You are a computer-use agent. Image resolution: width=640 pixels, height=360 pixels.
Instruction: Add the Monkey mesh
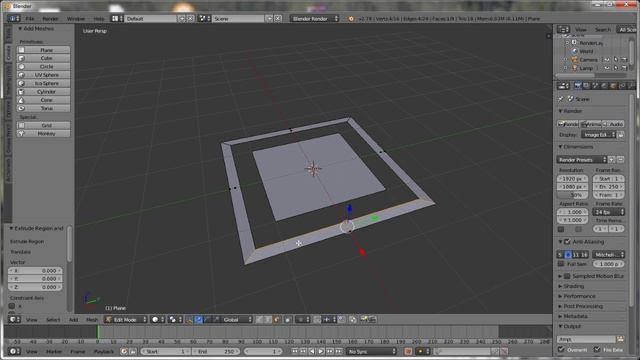(x=43, y=133)
